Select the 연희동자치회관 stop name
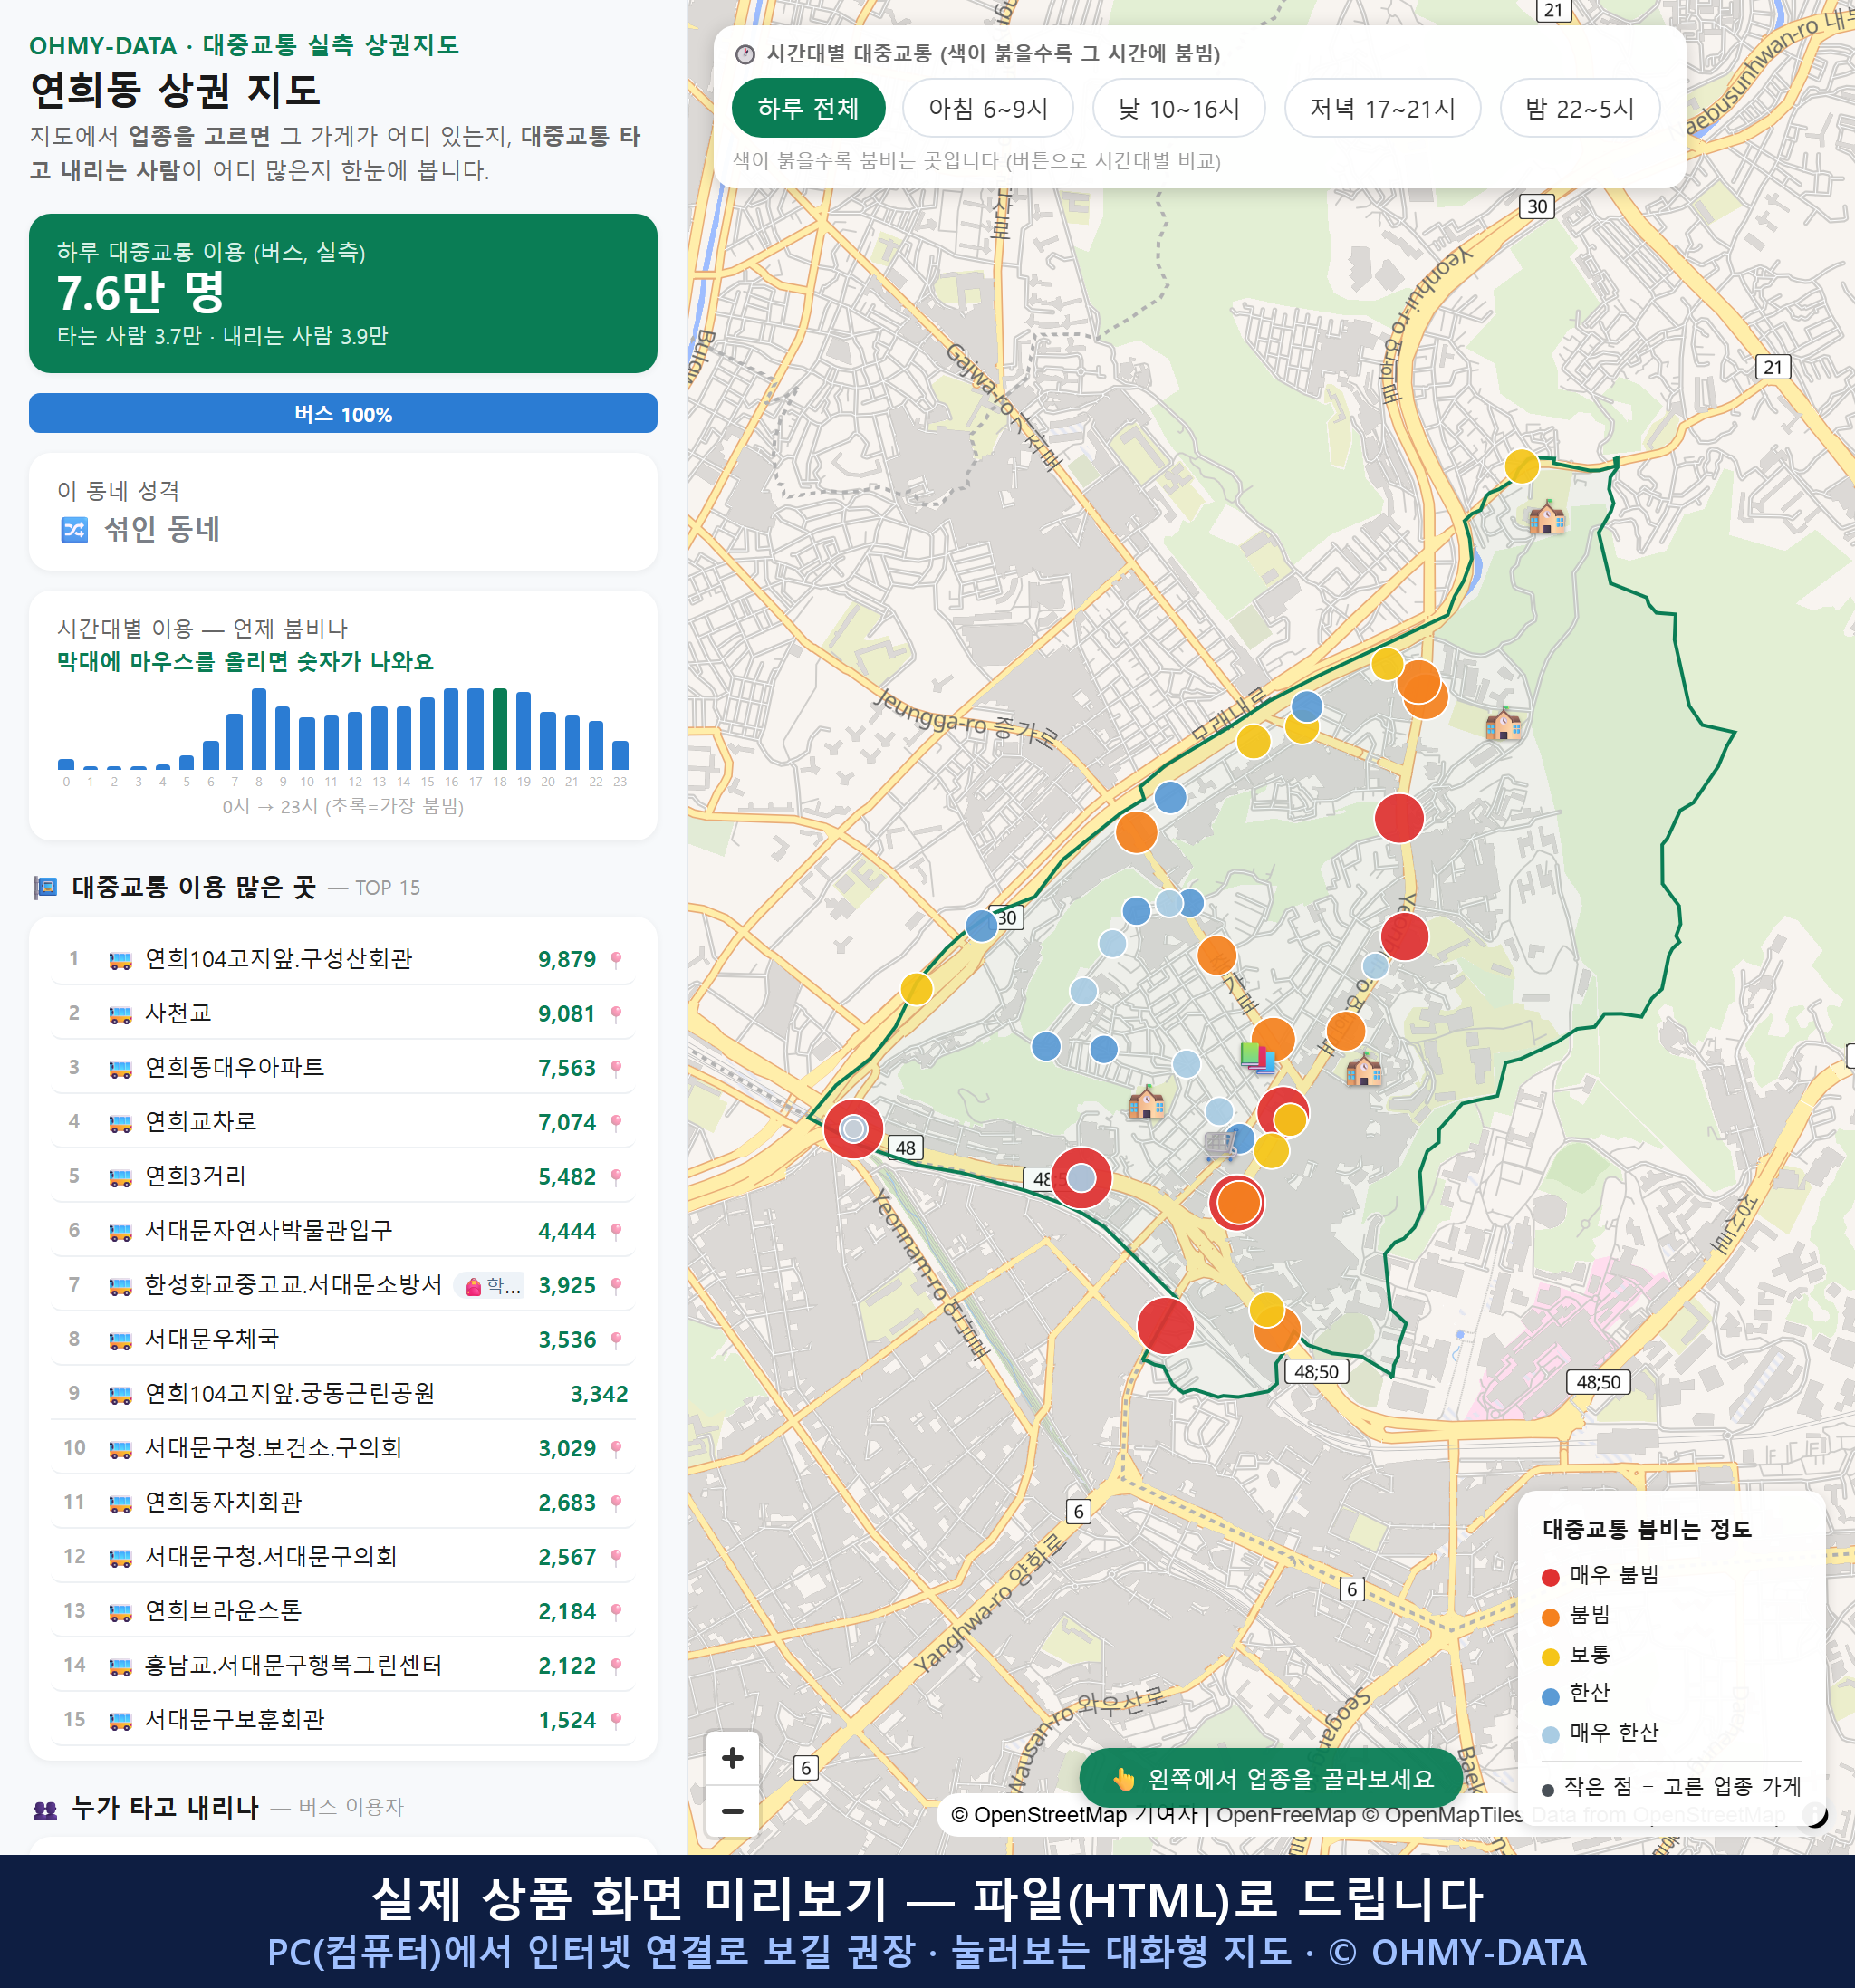 tap(223, 1502)
